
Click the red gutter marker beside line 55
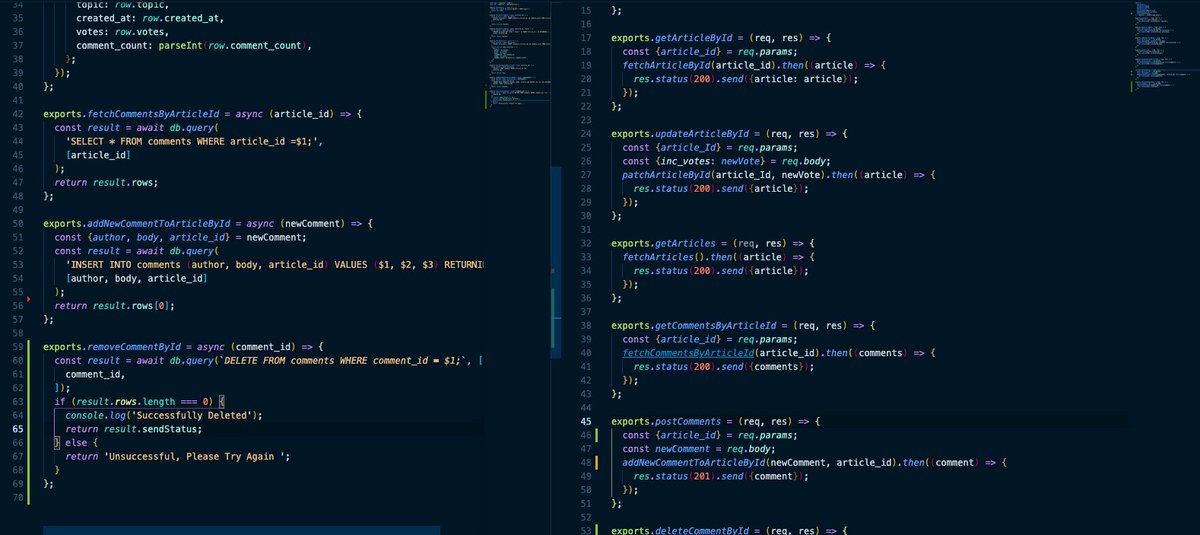[29, 298]
